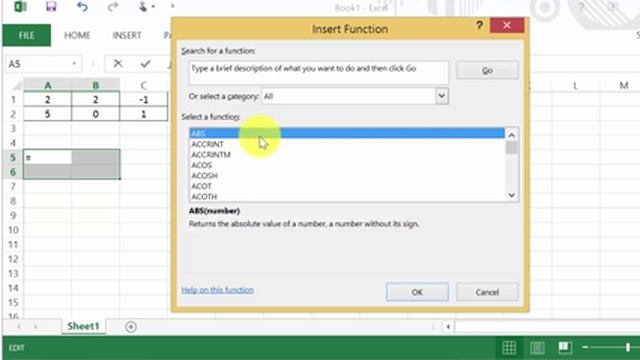Select ACOSH in the function list
Image resolution: width=640 pixels, height=360 pixels.
tap(347, 176)
